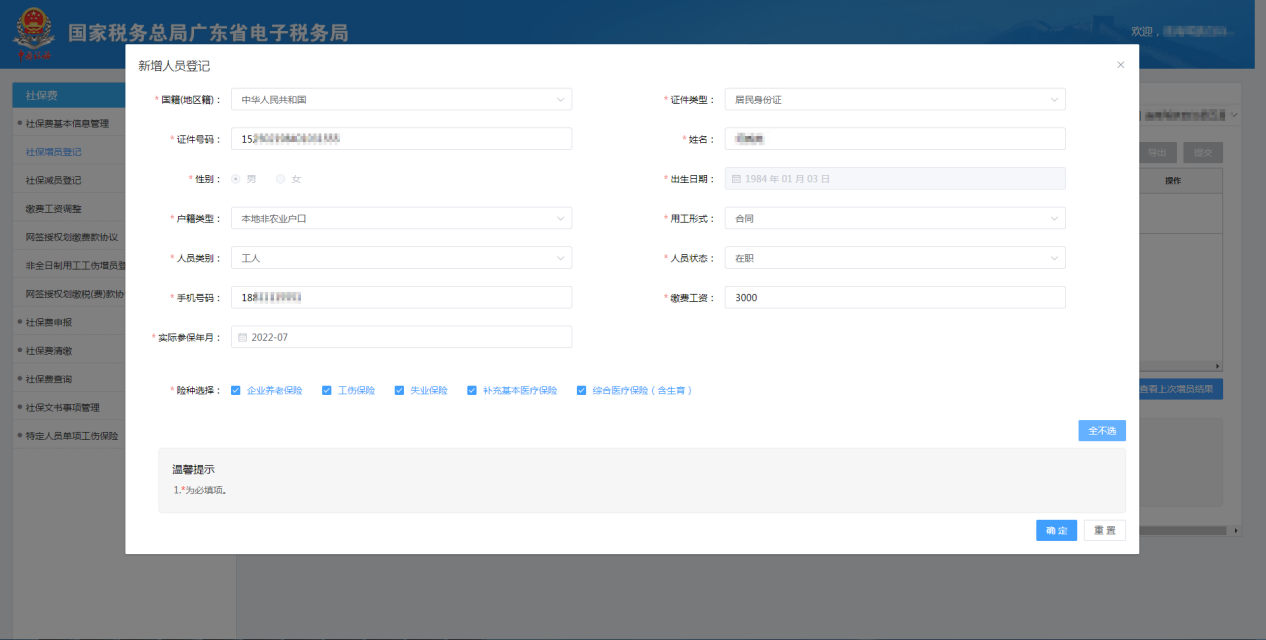Open 社保减员登记 in the sidebar

(53, 180)
